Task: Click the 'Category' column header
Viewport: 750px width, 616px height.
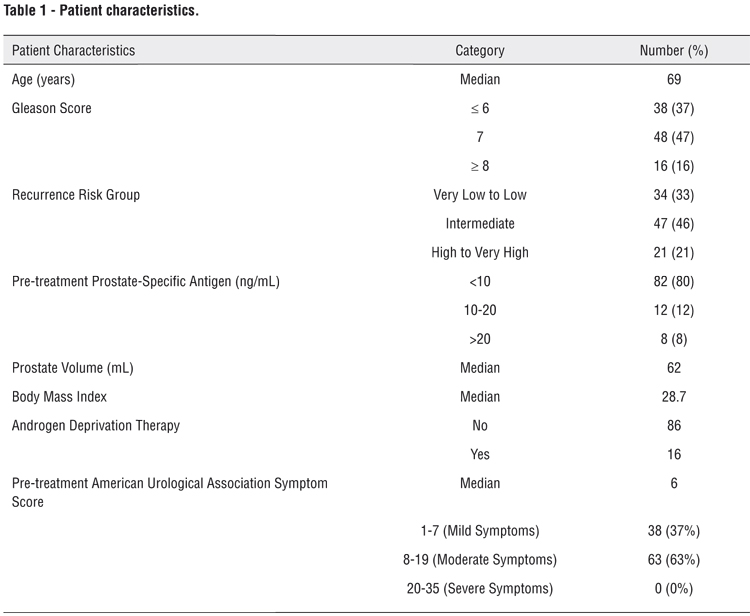Action: click(x=480, y=51)
